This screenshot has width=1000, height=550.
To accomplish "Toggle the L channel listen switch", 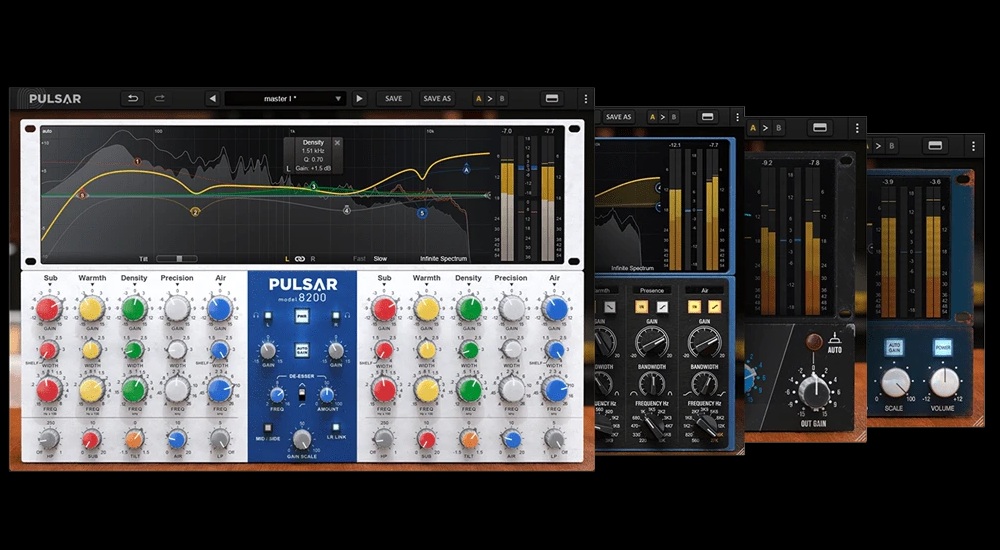I will click(267, 316).
